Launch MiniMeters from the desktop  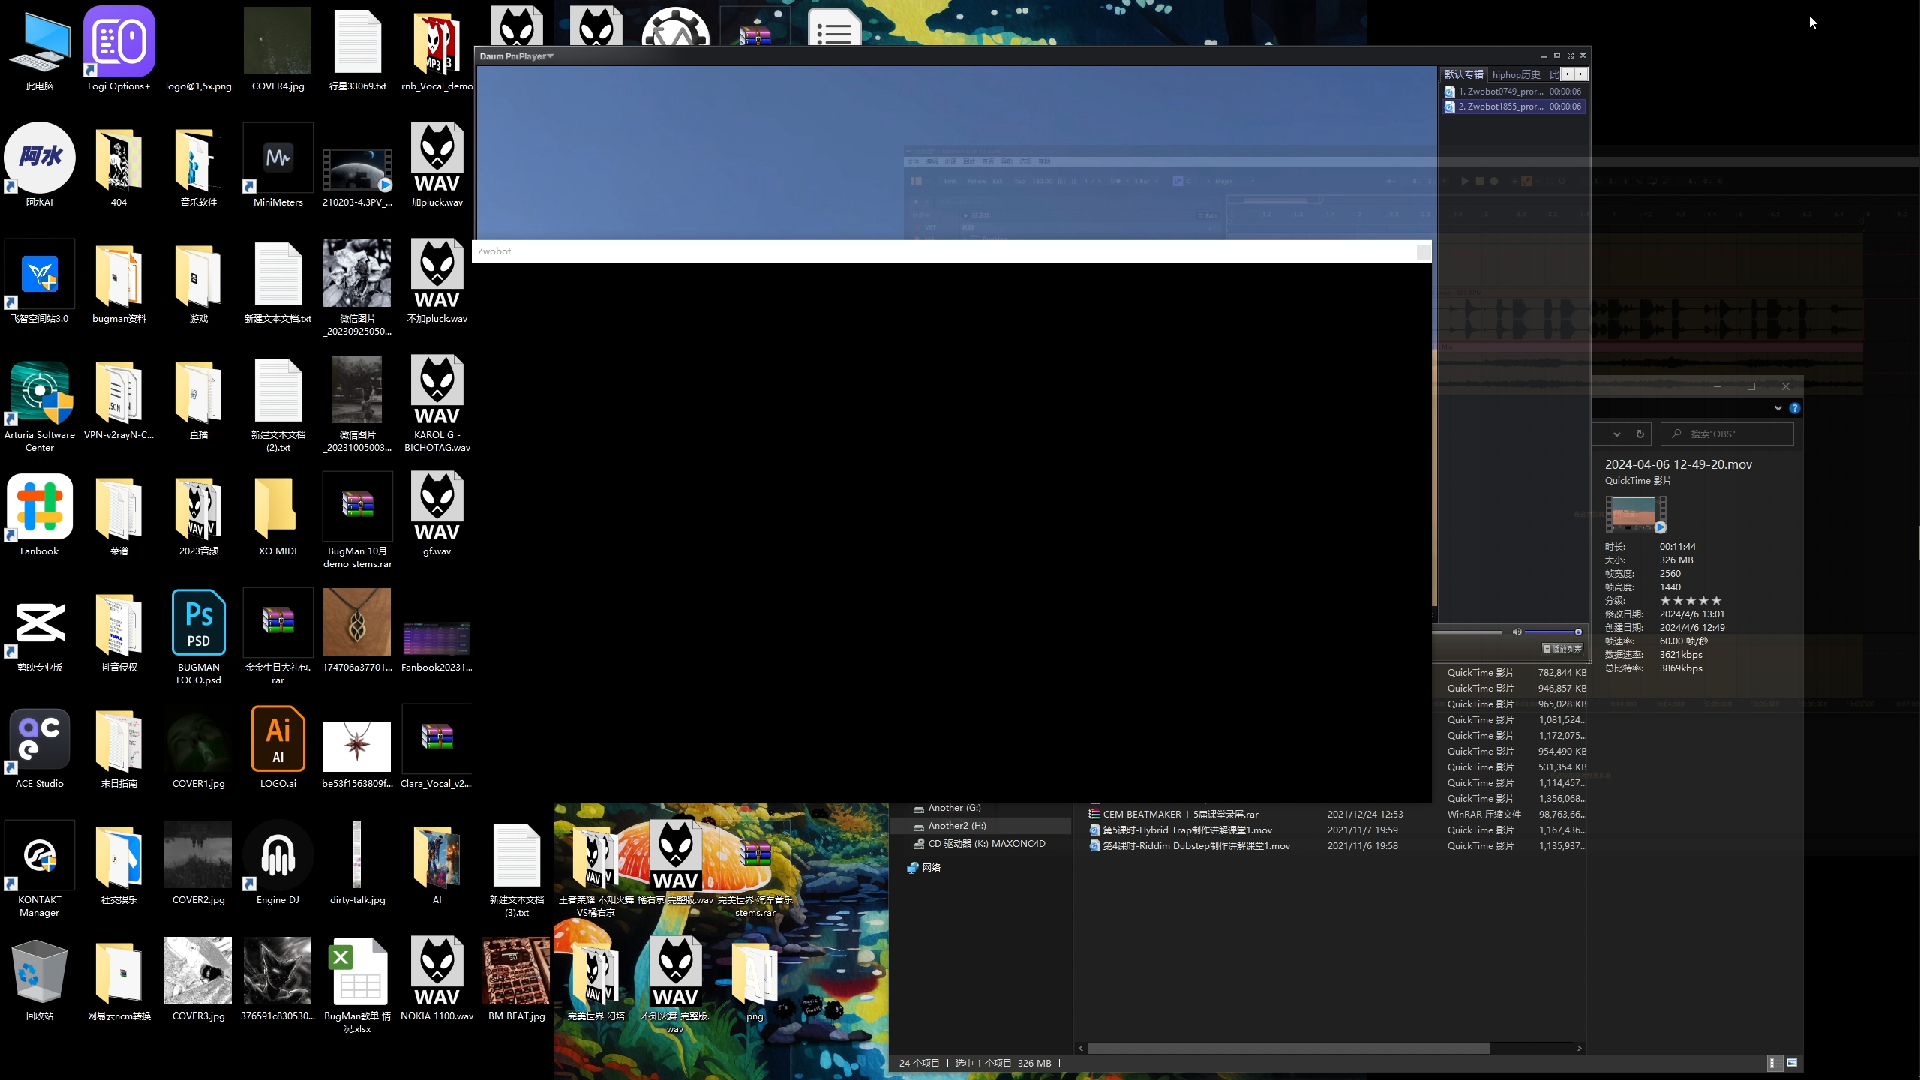click(278, 165)
